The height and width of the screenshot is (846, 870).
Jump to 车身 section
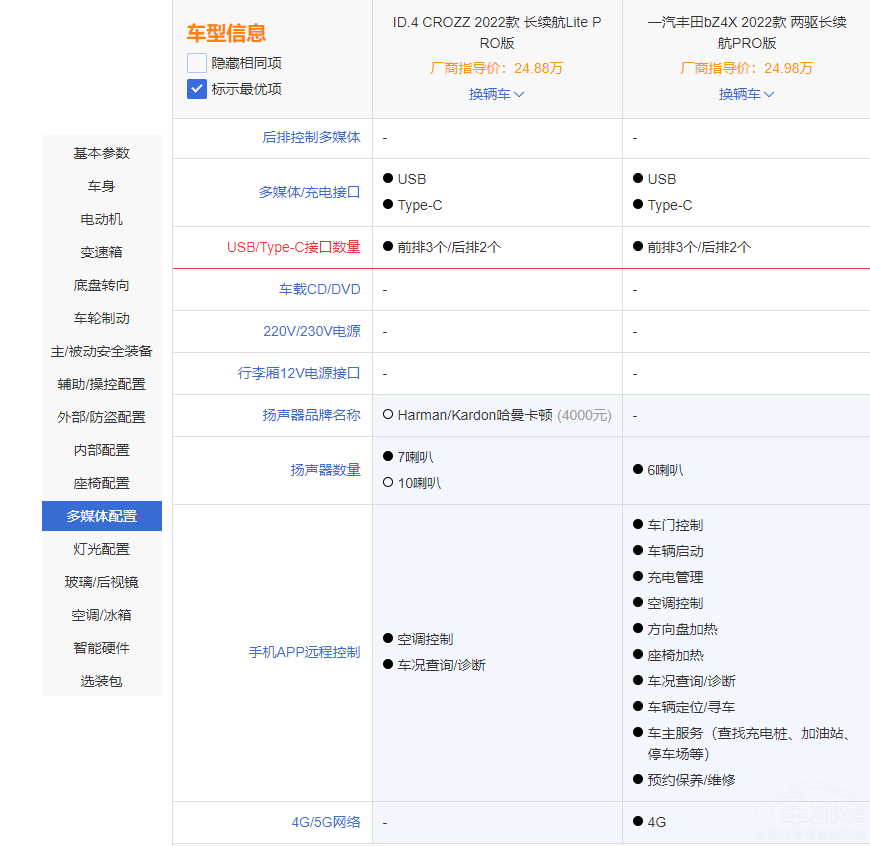click(x=101, y=186)
